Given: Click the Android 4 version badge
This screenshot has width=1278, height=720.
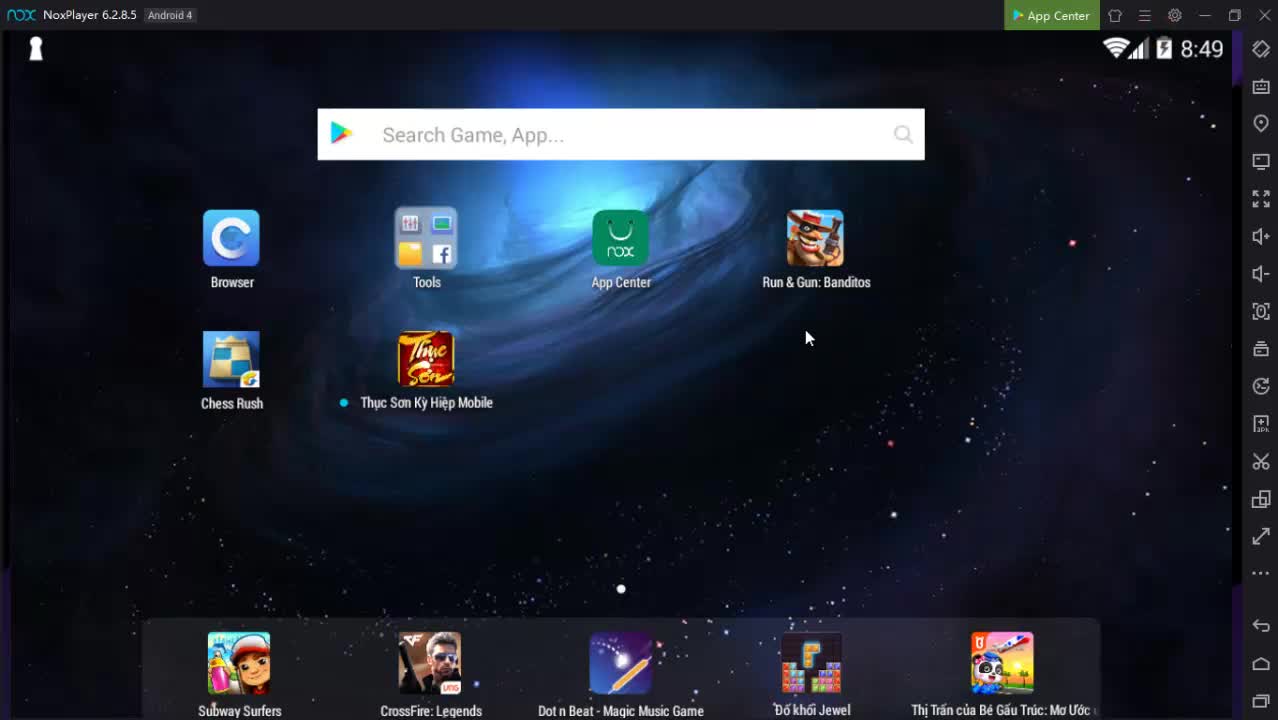Looking at the screenshot, I should pyautogui.click(x=170, y=15).
